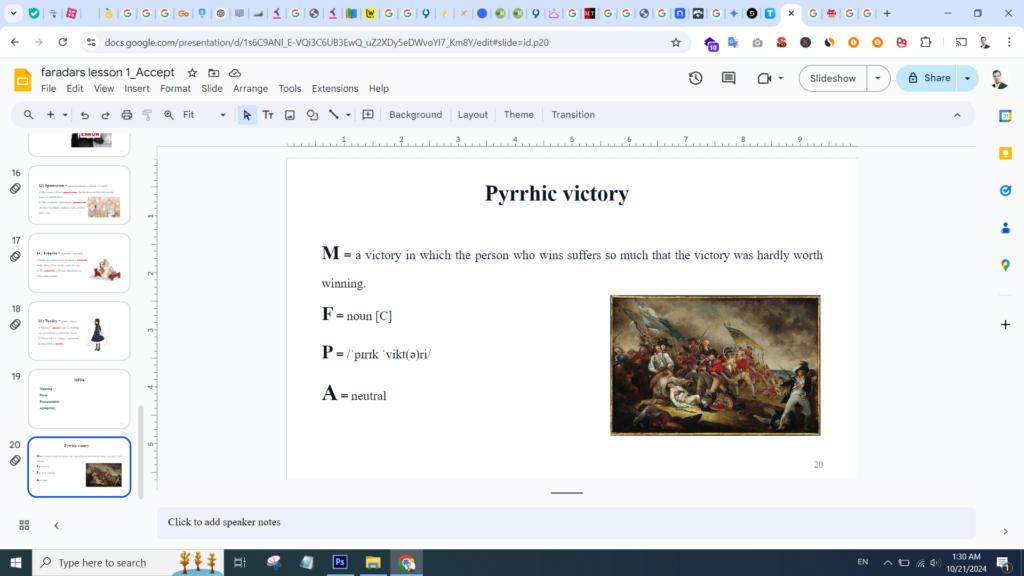Open the Arrange menu

[250, 88]
